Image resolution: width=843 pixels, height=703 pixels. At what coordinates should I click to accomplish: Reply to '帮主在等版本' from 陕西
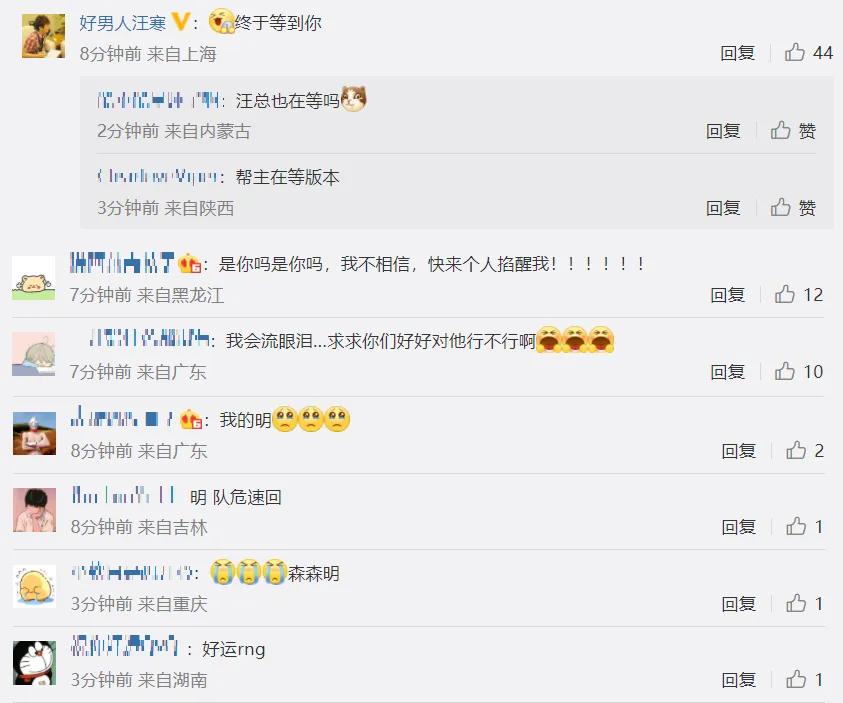pos(723,207)
